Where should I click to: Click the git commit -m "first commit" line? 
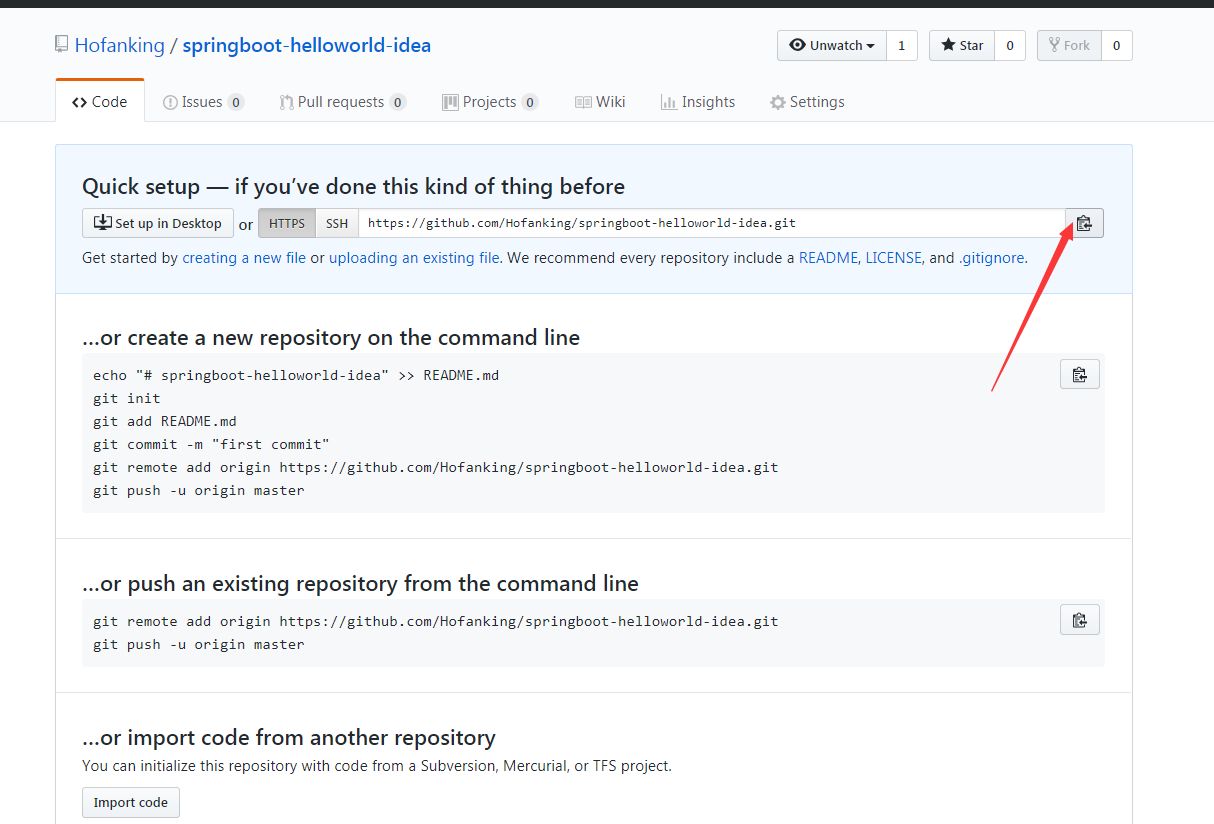coord(211,444)
